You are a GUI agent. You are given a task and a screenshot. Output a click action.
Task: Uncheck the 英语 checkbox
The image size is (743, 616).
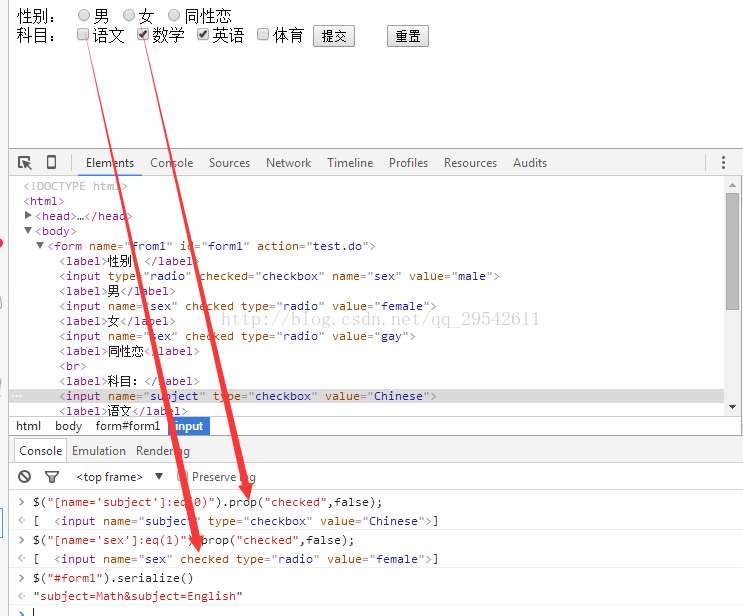[203, 34]
